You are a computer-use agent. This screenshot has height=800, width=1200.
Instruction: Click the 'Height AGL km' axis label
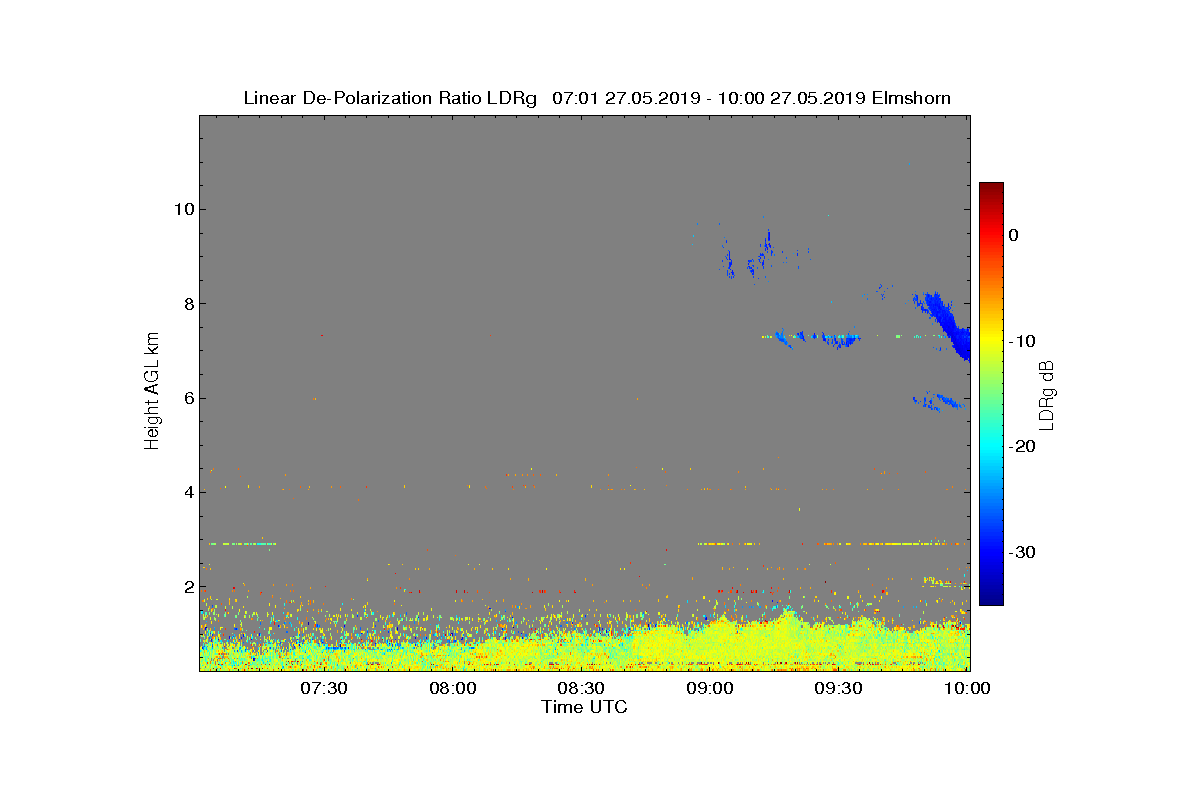(152, 391)
